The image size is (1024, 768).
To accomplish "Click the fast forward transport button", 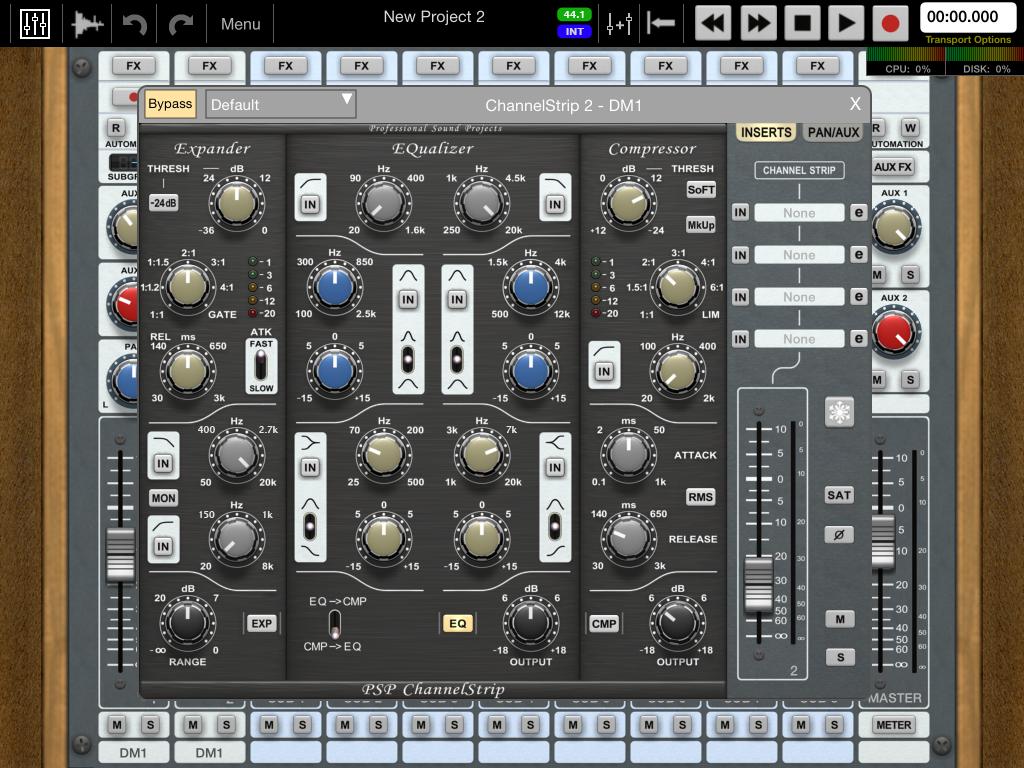I will tap(758, 24).
